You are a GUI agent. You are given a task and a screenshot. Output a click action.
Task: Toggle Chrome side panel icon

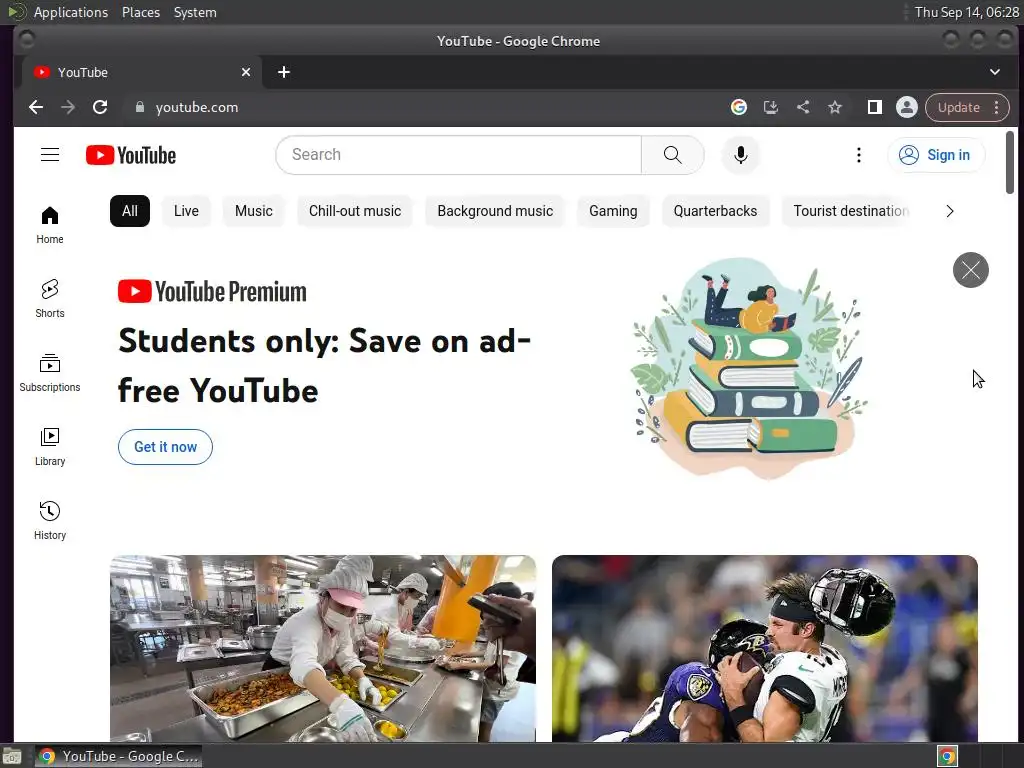coord(874,107)
